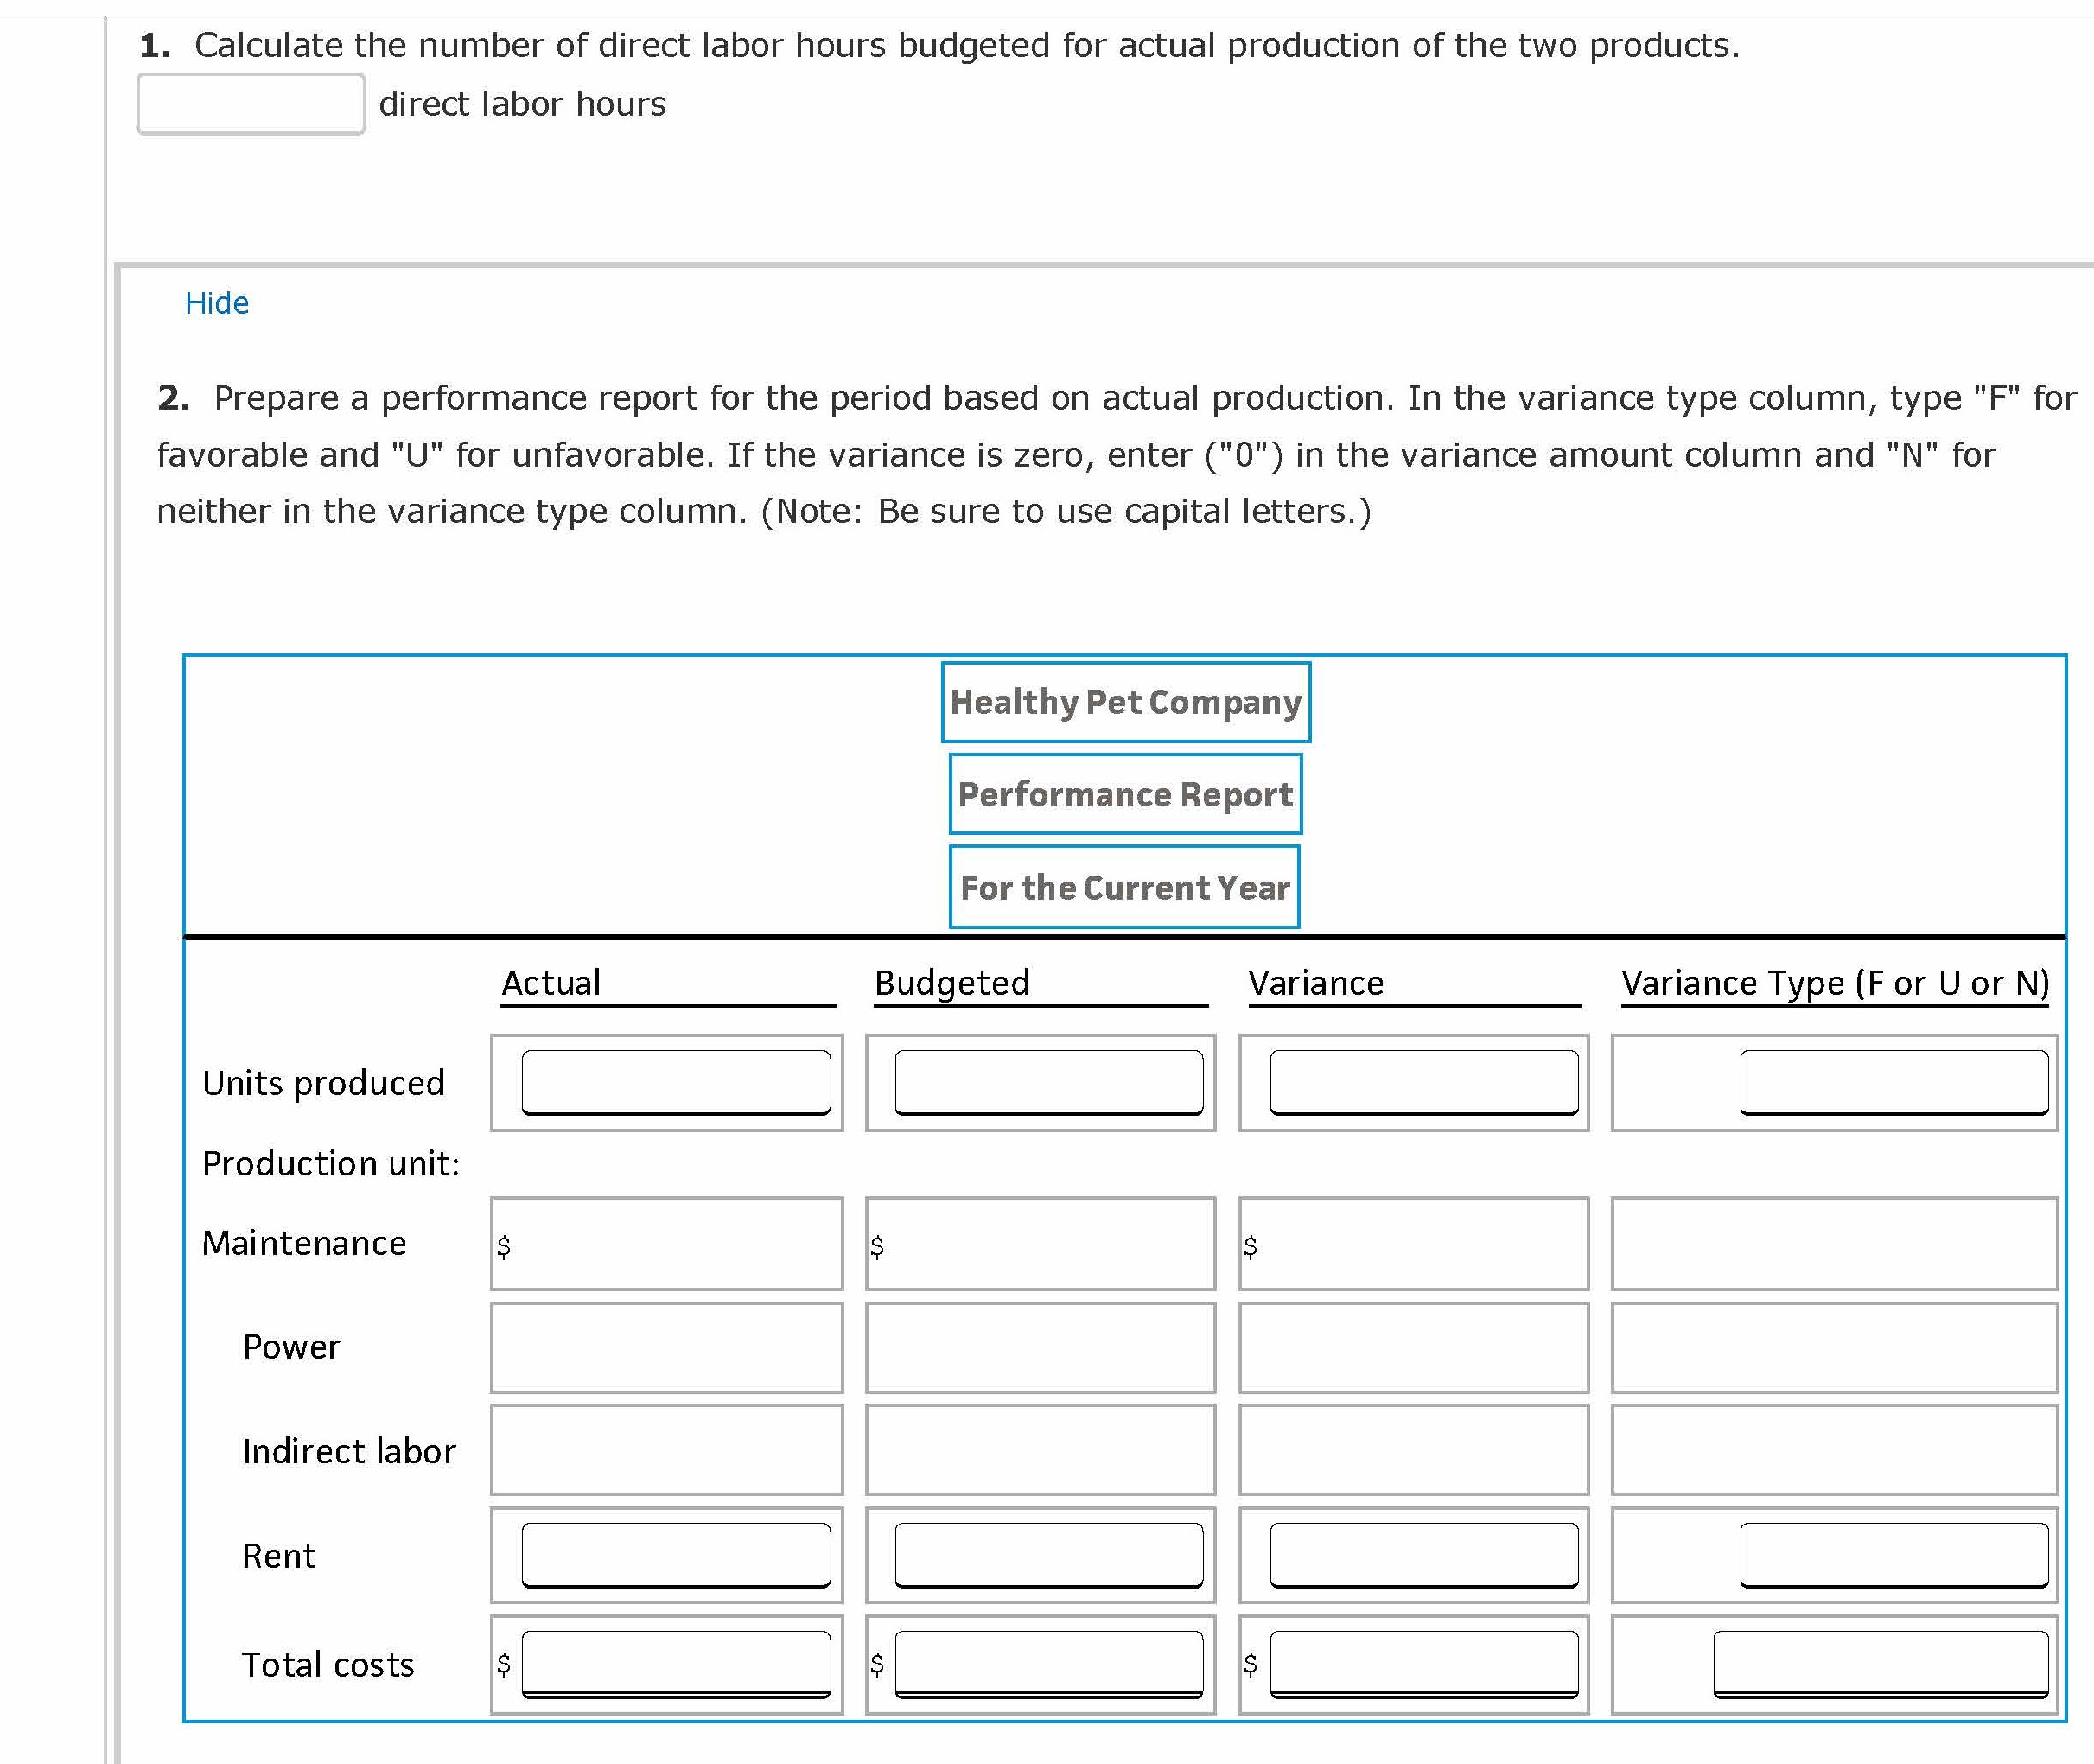
Task: Click Rent Budgeted input box
Action: [x=1049, y=1555]
